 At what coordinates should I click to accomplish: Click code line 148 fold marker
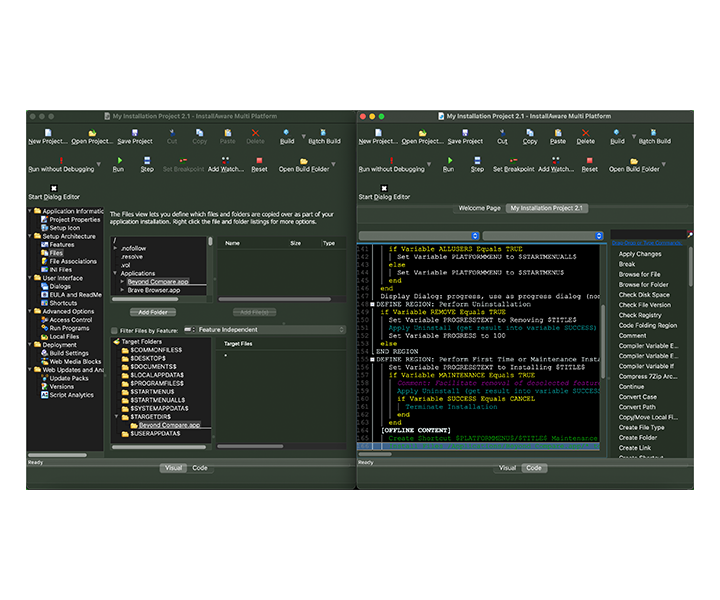coord(372,304)
